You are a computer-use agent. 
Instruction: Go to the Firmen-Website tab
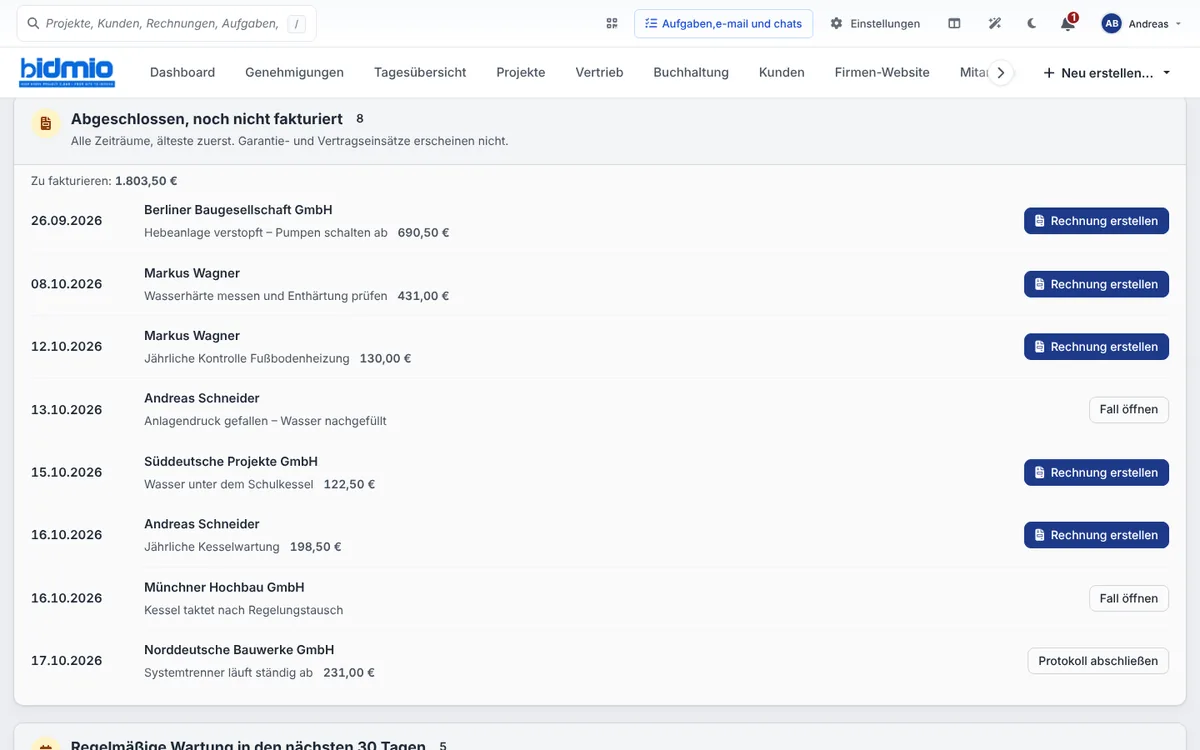(x=882, y=72)
